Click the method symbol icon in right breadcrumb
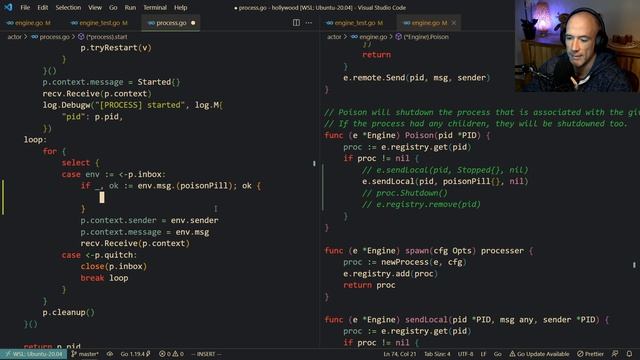This screenshot has width=640, height=360. pos(398,37)
